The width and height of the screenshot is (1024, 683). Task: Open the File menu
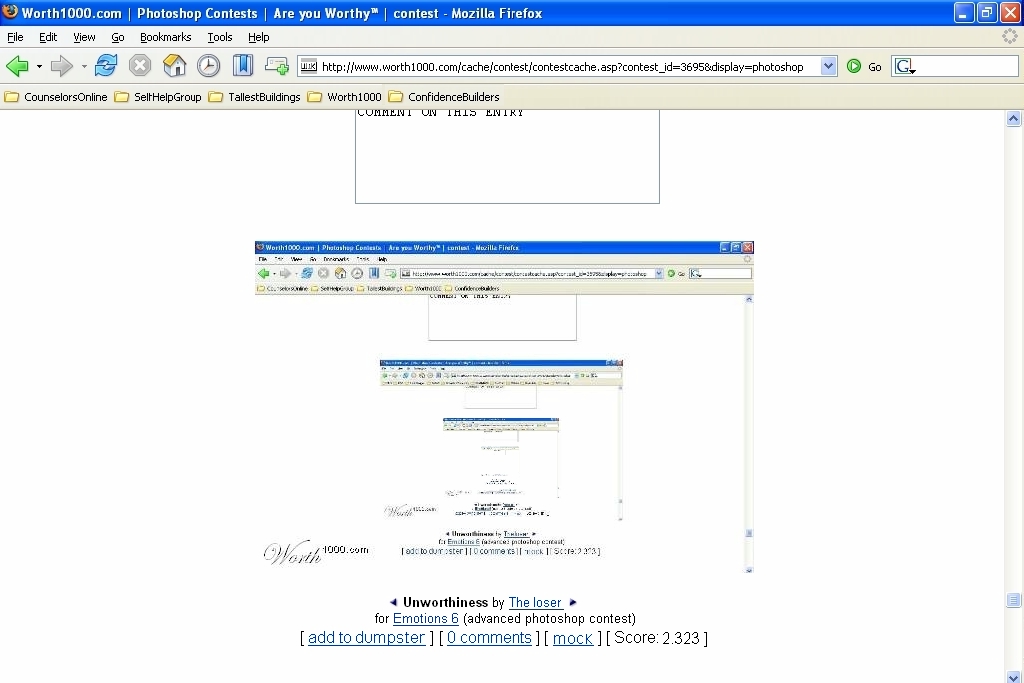click(15, 37)
